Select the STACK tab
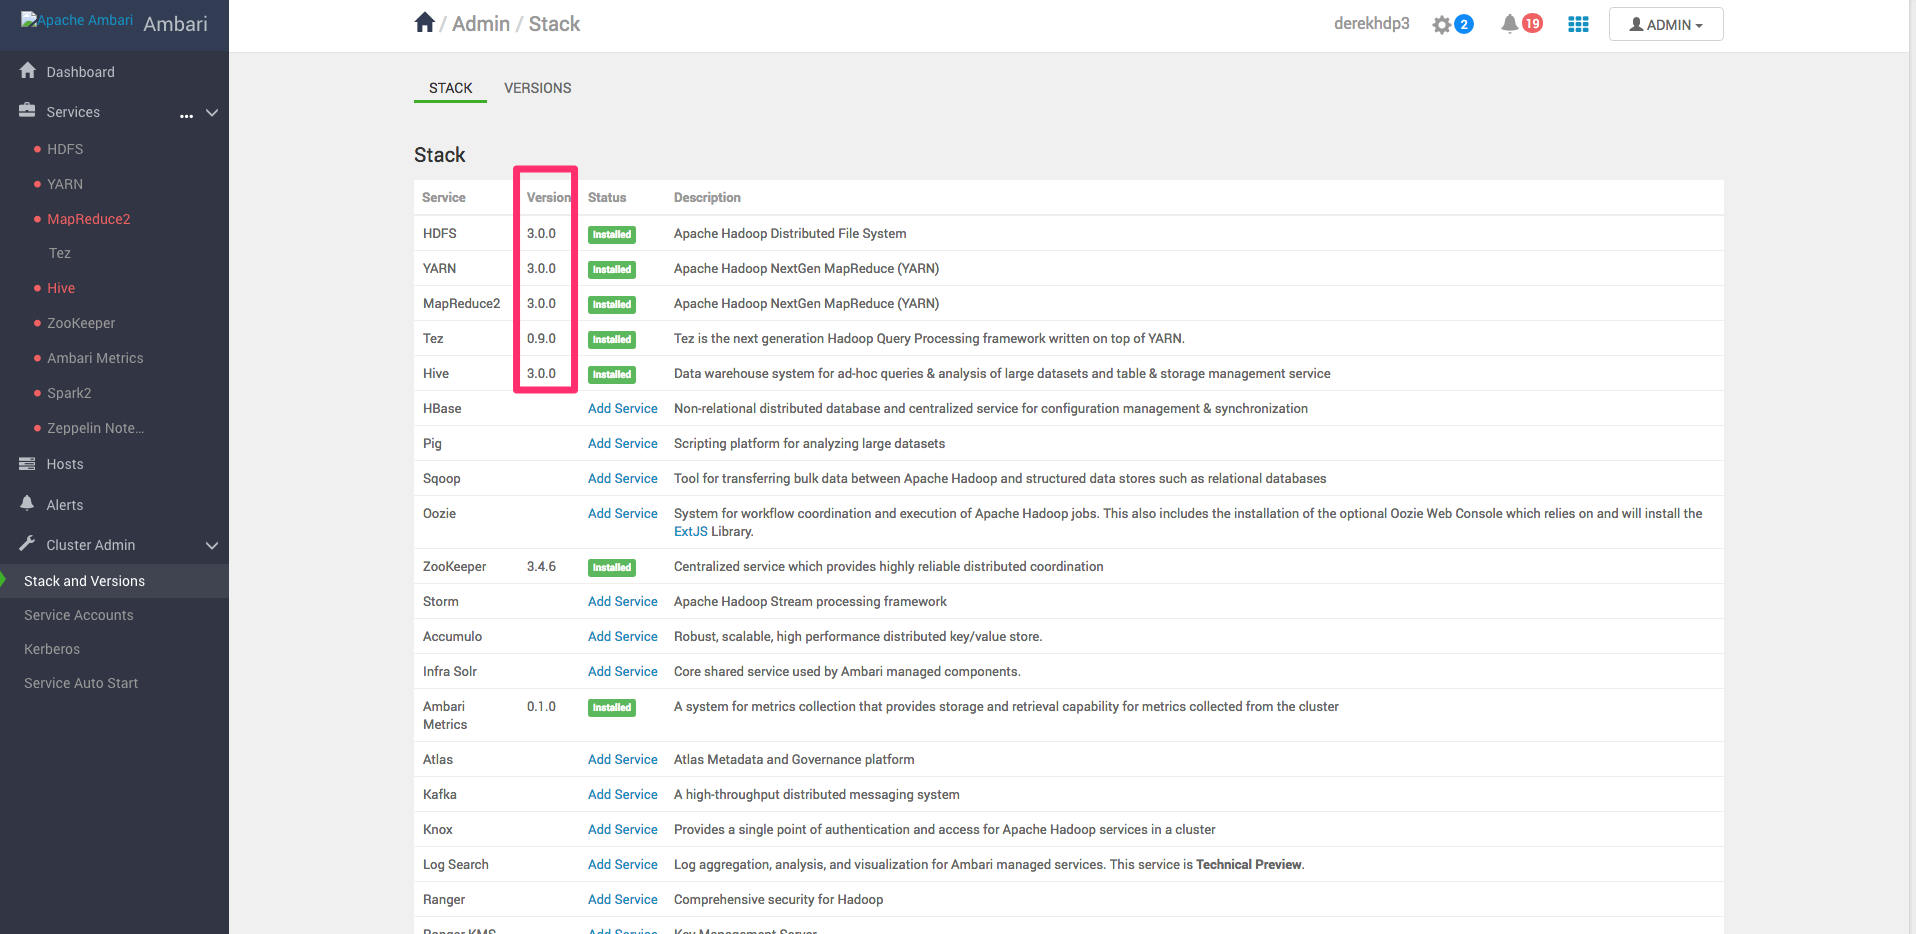The height and width of the screenshot is (934, 1916). pyautogui.click(x=449, y=88)
